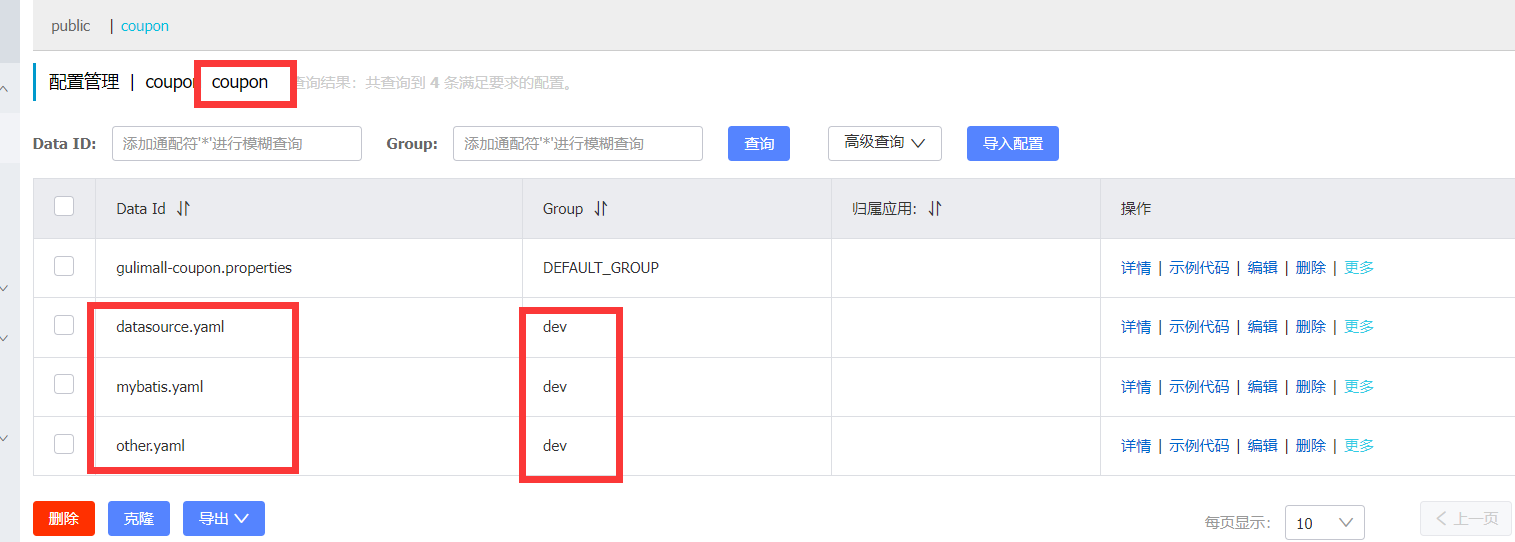Focus the Group search input
1515x542 pixels.
(578, 143)
